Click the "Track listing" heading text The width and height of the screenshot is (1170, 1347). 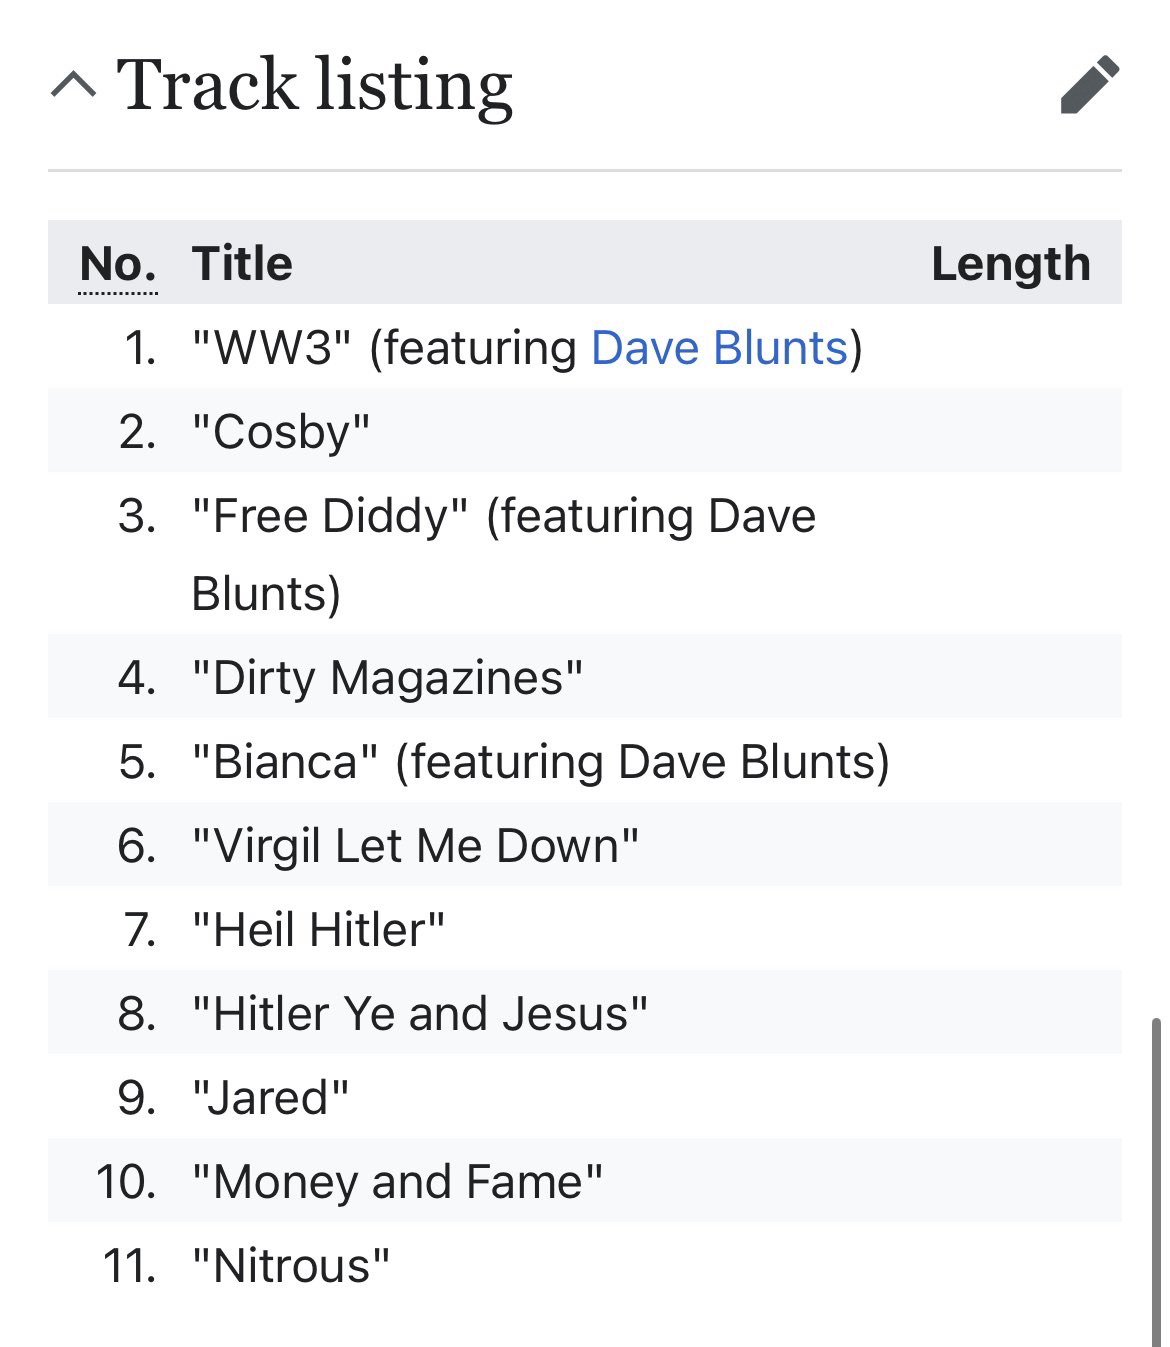tap(314, 85)
